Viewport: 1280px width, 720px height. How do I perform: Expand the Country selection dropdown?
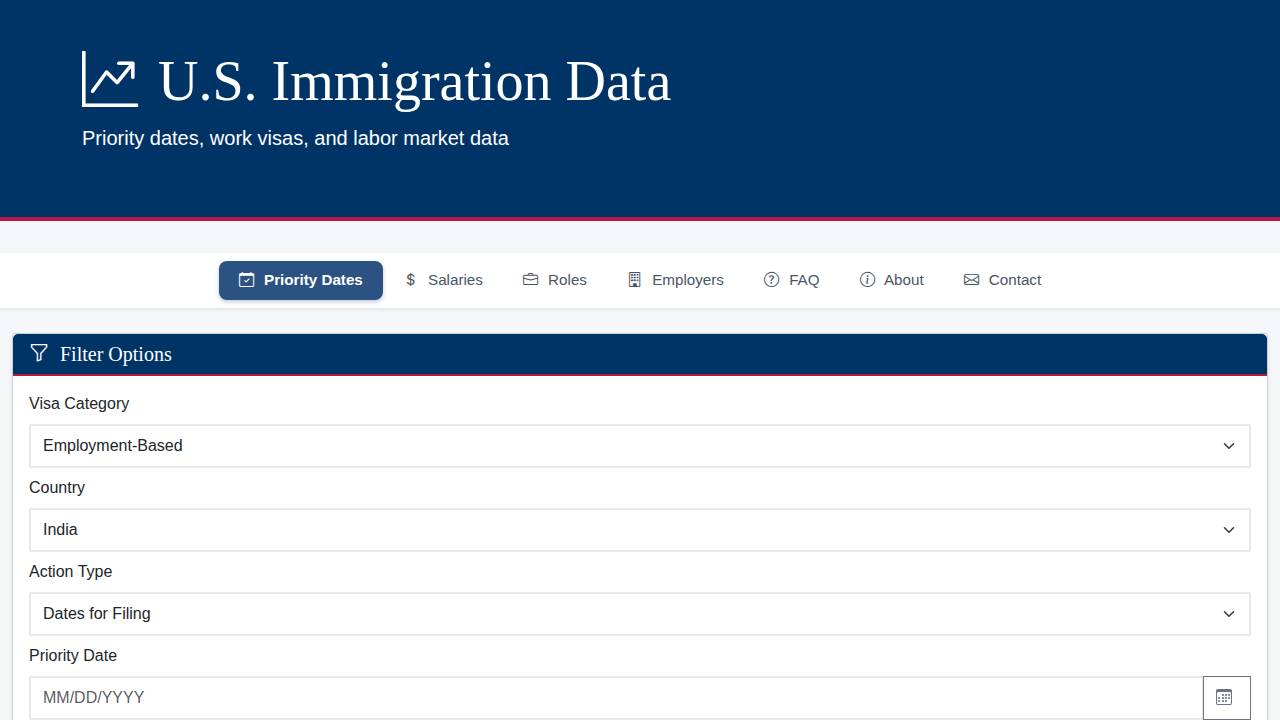point(640,530)
